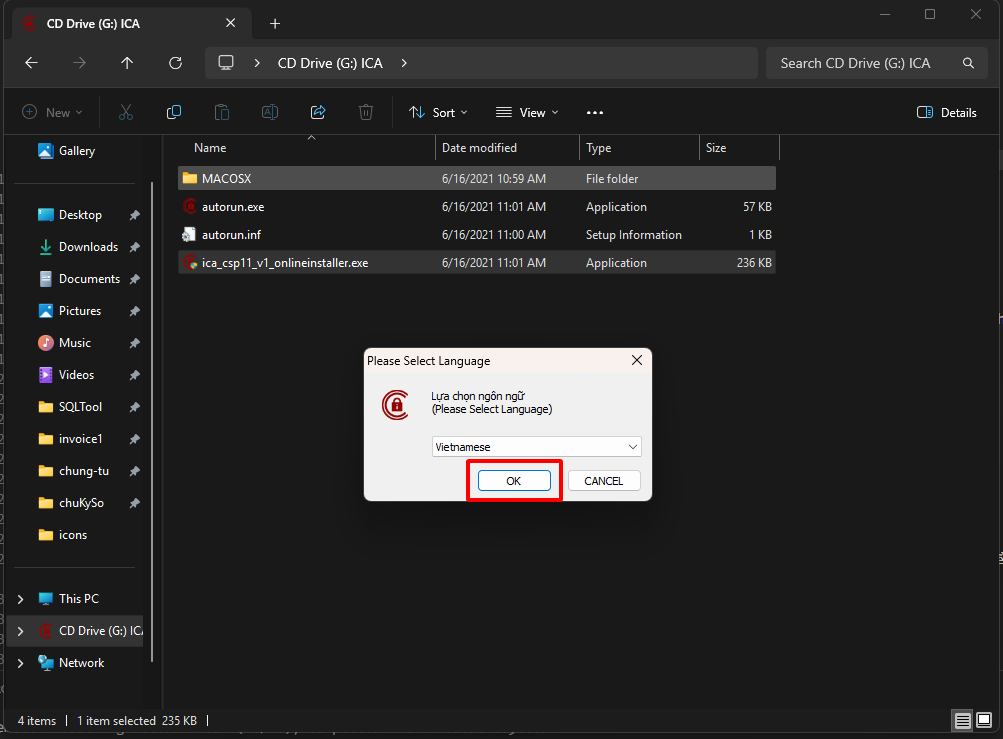1003x739 pixels.
Task: Select the MACOSX folder
Action: click(x=477, y=179)
